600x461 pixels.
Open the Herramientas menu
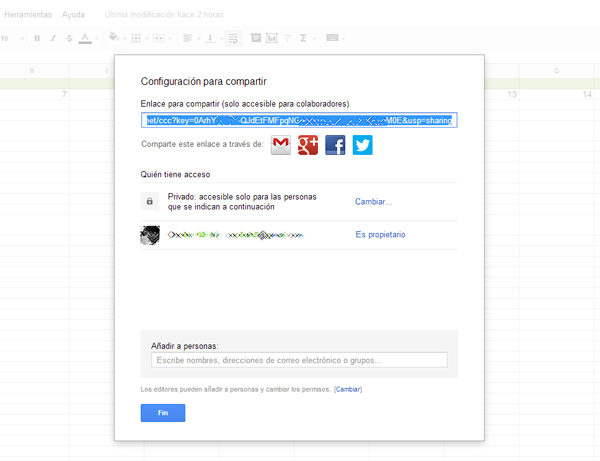point(27,15)
